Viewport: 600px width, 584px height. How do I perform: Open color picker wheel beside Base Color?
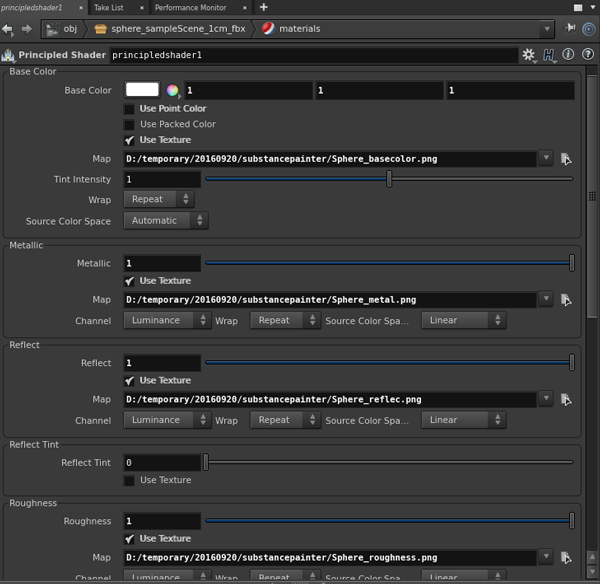[x=173, y=90]
